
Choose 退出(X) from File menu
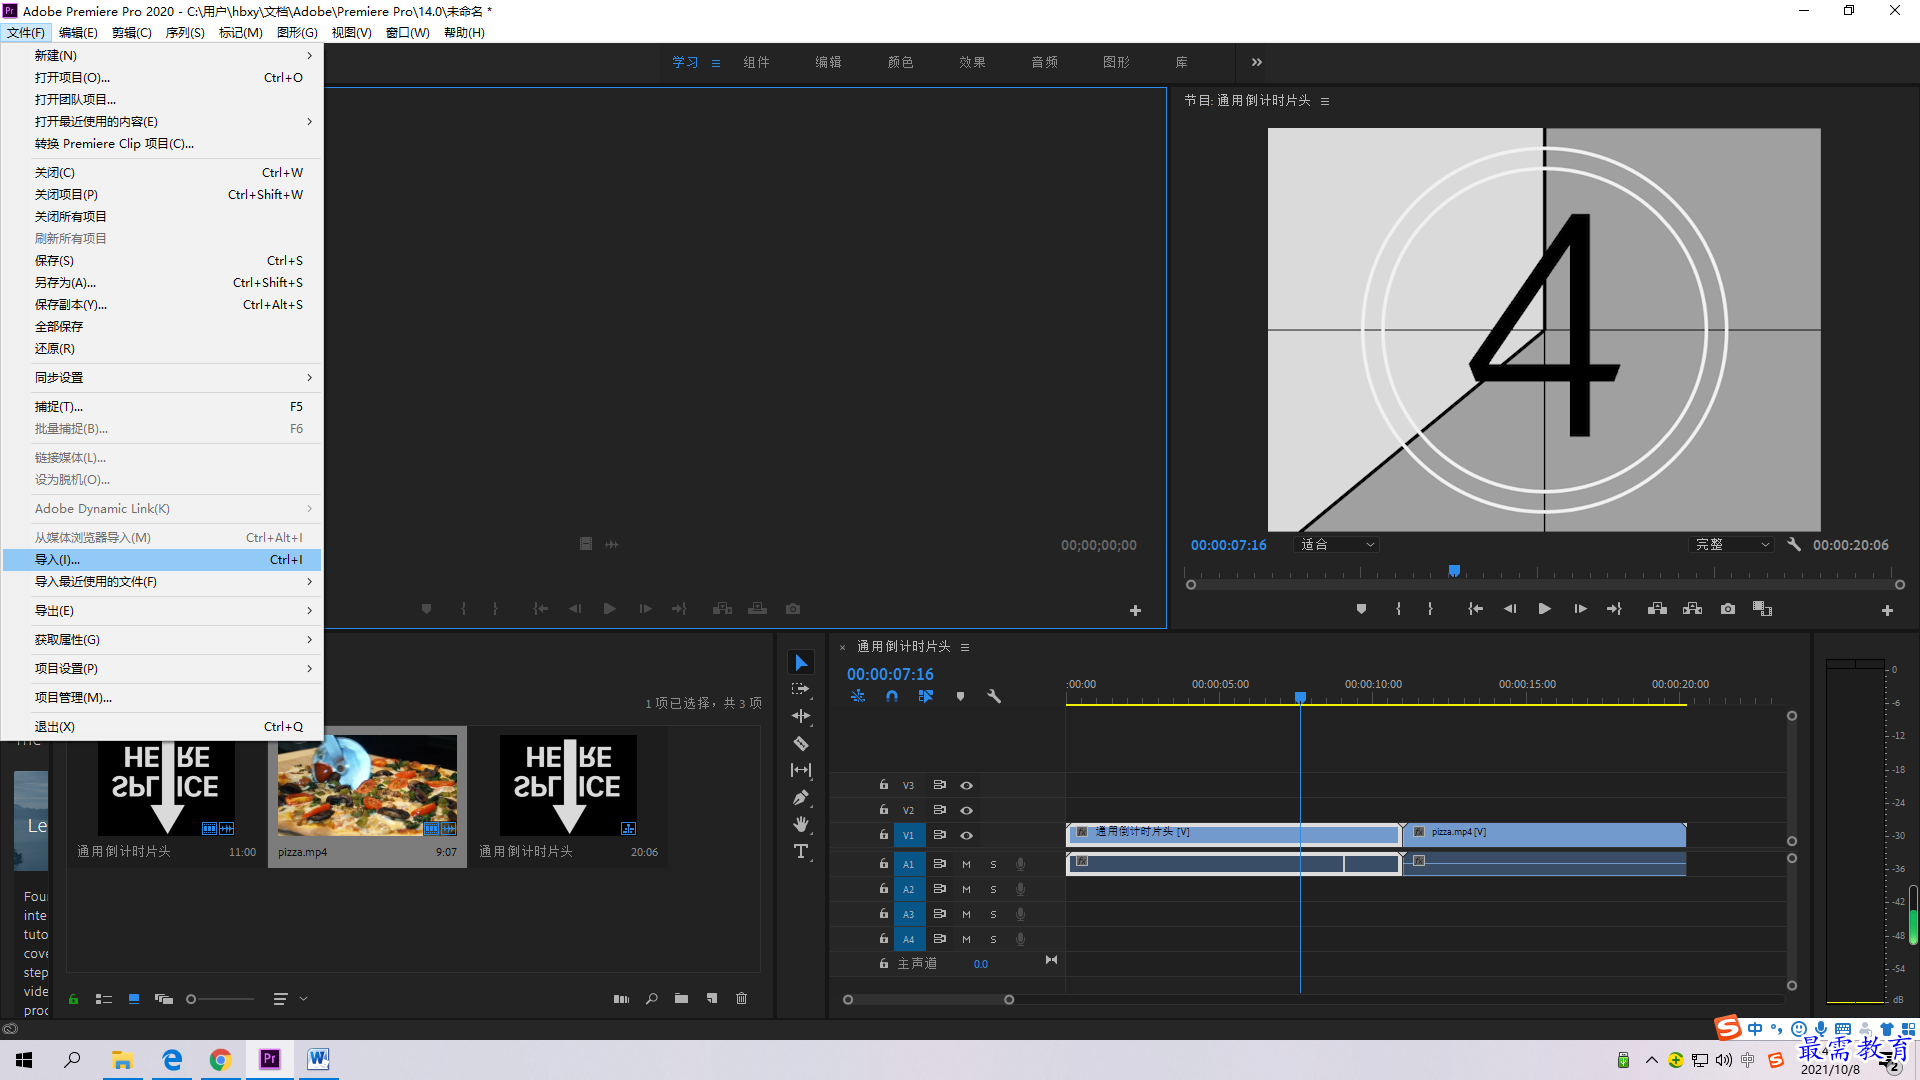pos(162,727)
